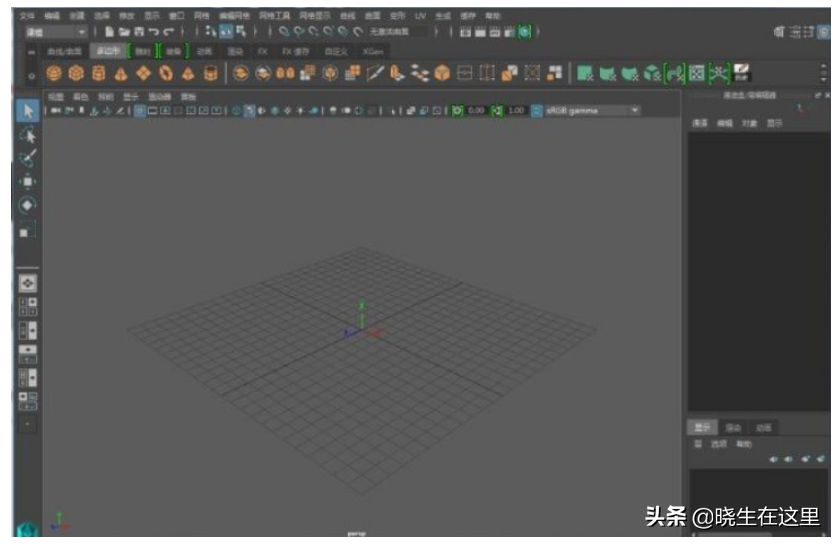Apply spherical UV mapping shelf icon
Screen dimensions: 837x544
(630, 73)
